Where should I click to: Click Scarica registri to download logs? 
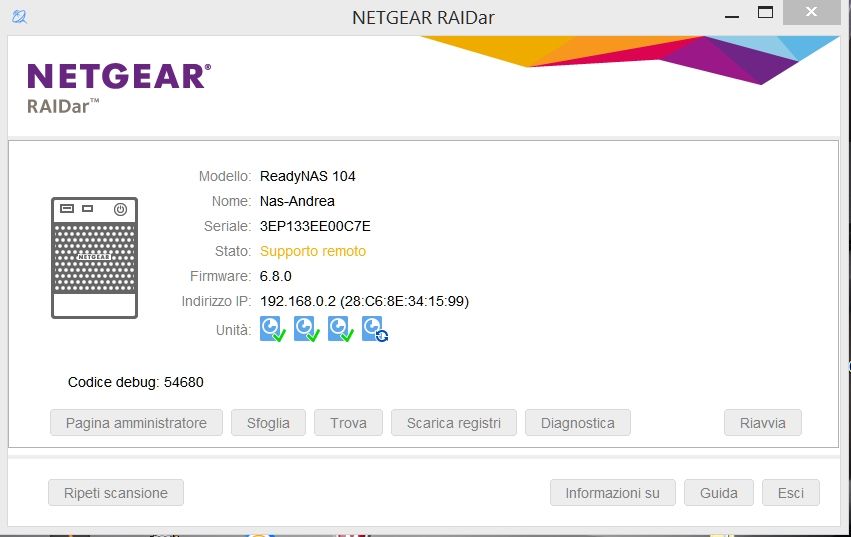coord(454,423)
